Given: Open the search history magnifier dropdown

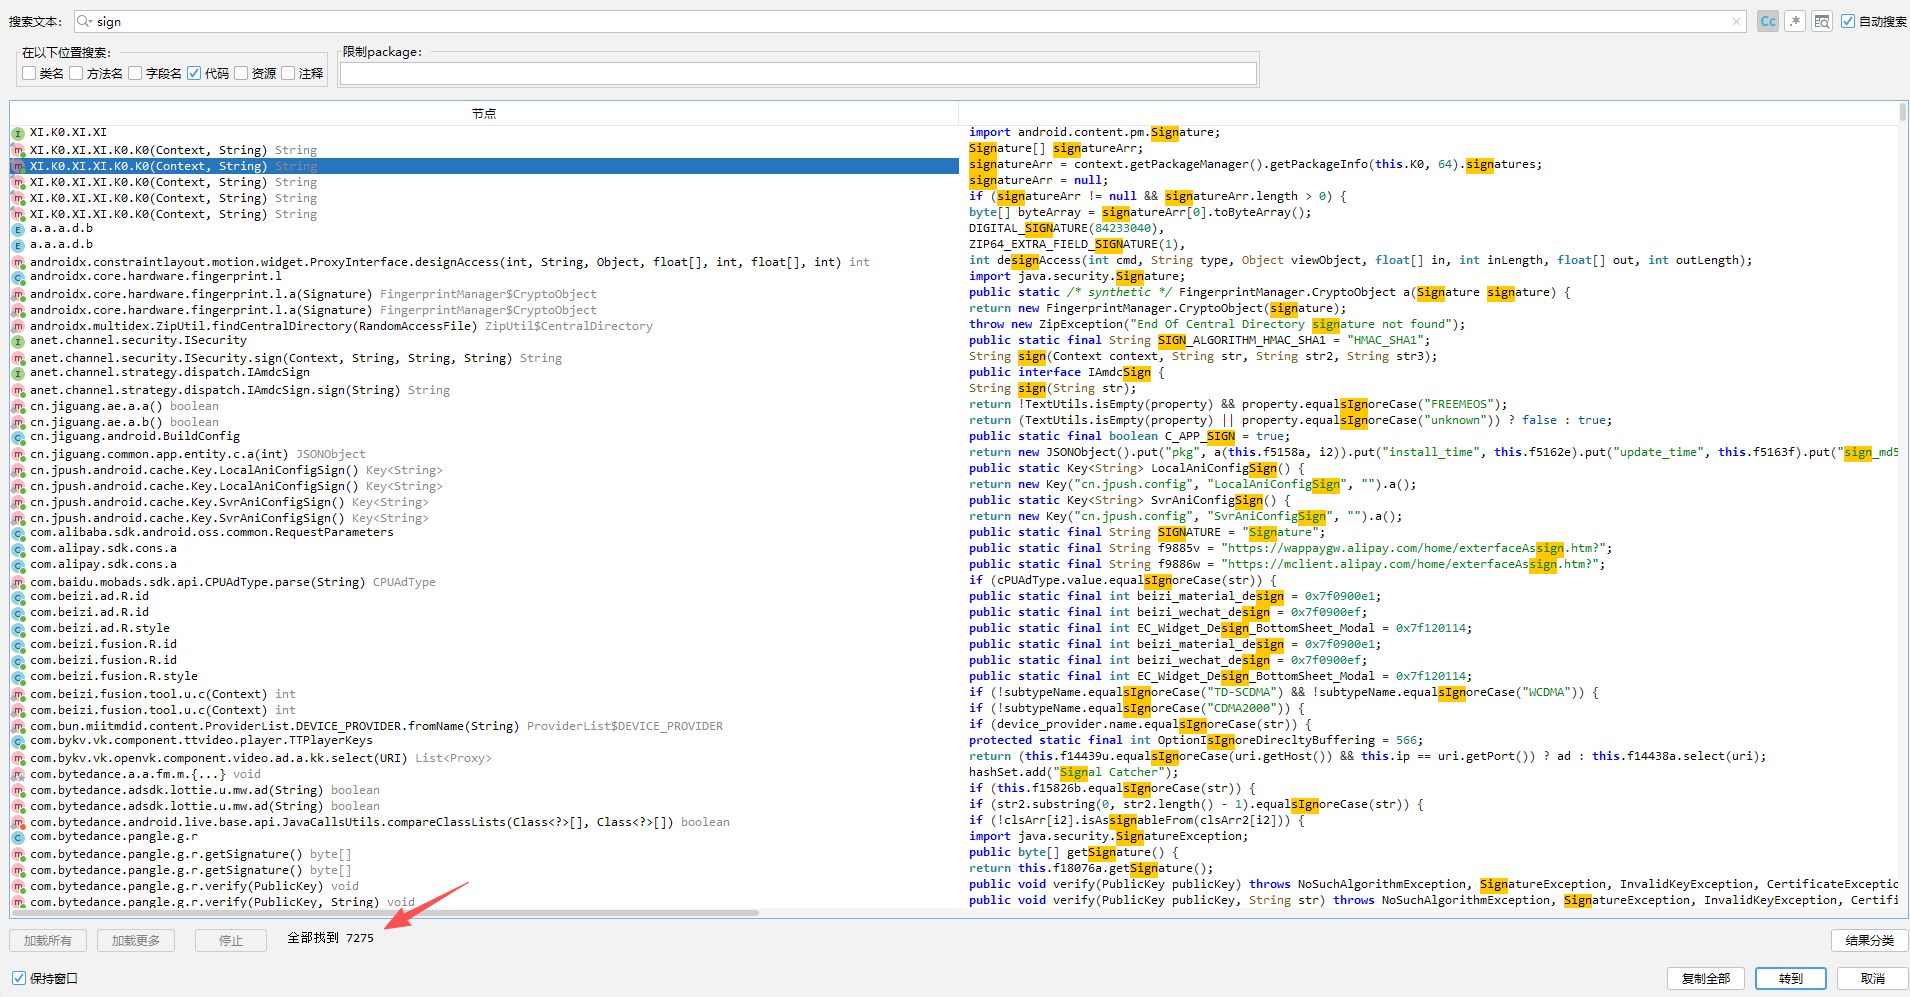Looking at the screenshot, I should pyautogui.click(x=85, y=21).
